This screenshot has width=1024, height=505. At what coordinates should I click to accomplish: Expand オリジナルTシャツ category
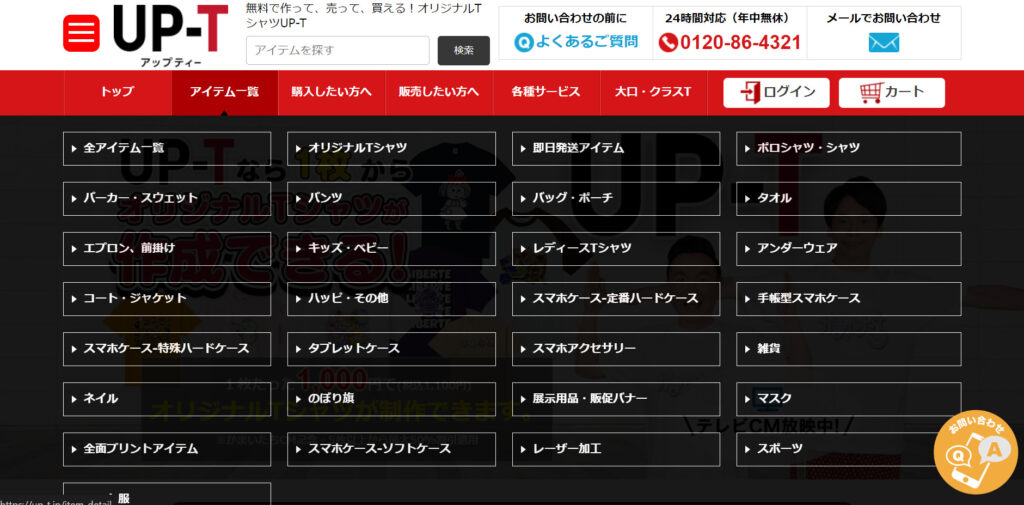391,148
